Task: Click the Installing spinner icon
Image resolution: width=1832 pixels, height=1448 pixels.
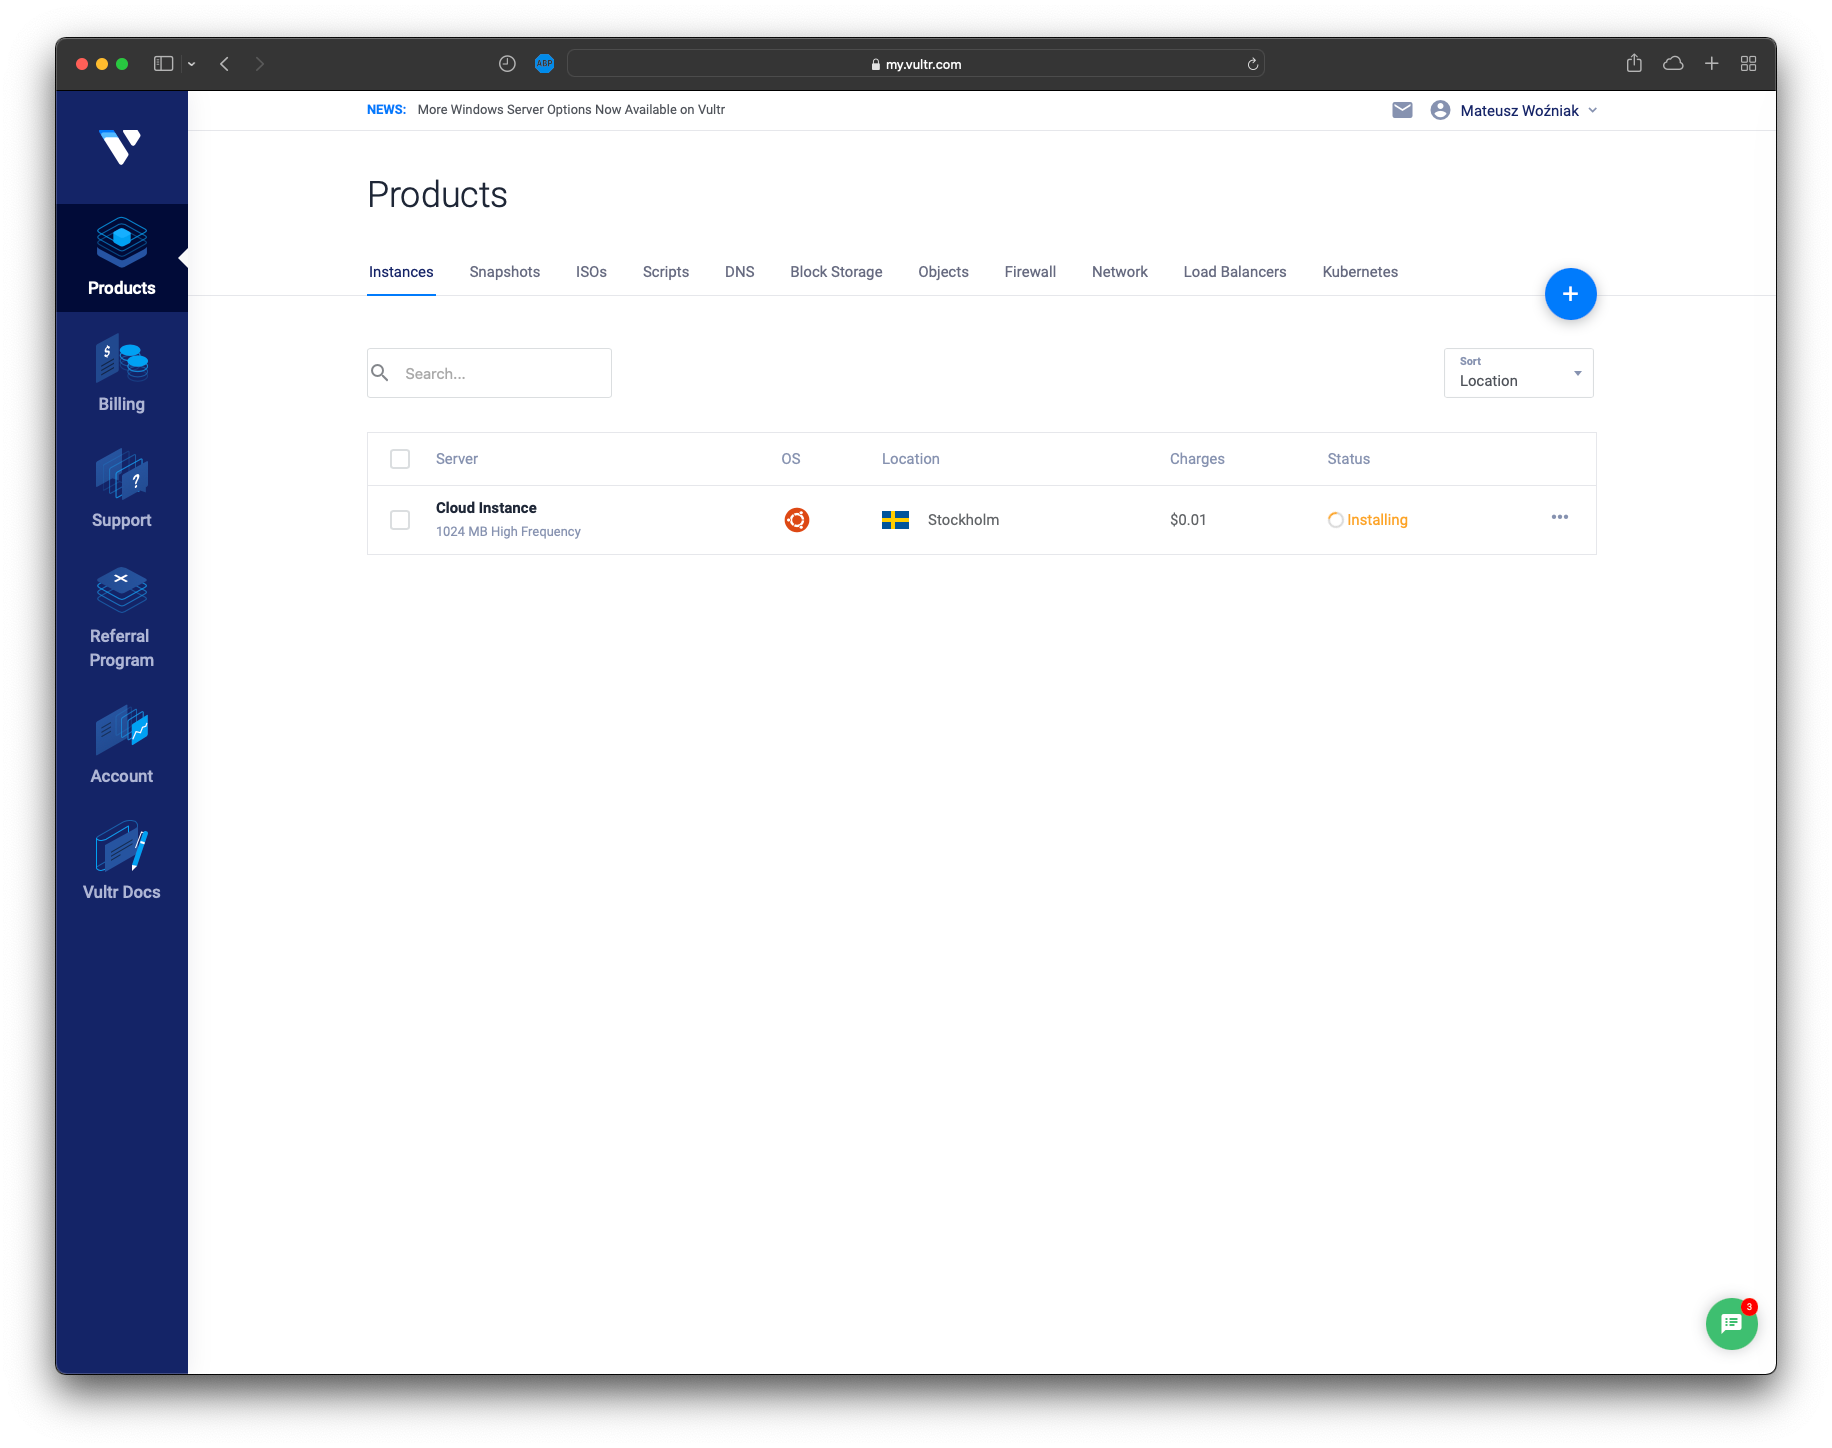Action: click(x=1335, y=520)
